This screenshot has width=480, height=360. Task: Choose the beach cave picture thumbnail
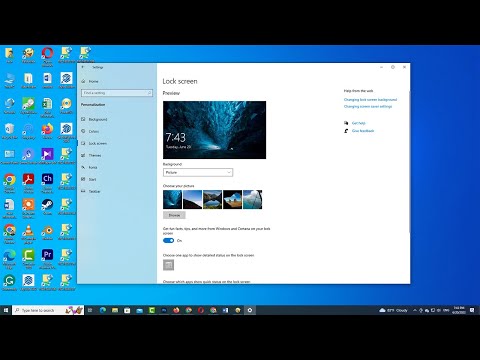click(x=232, y=199)
